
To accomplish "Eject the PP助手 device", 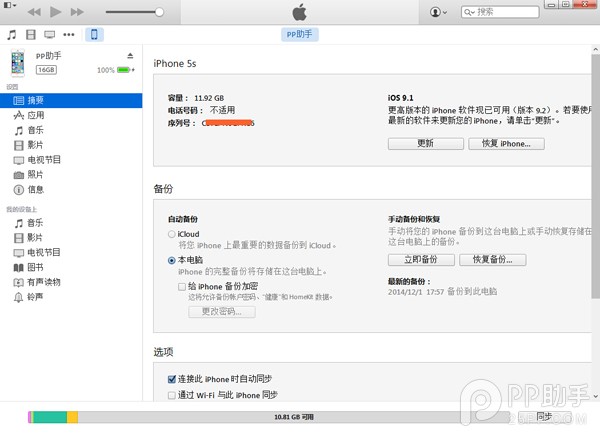I will tap(130, 55).
